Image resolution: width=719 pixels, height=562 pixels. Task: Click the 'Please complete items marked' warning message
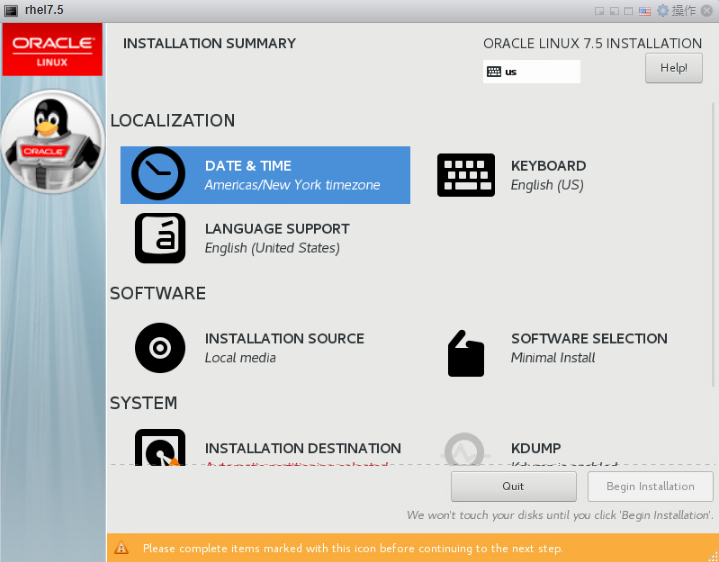tap(353, 548)
